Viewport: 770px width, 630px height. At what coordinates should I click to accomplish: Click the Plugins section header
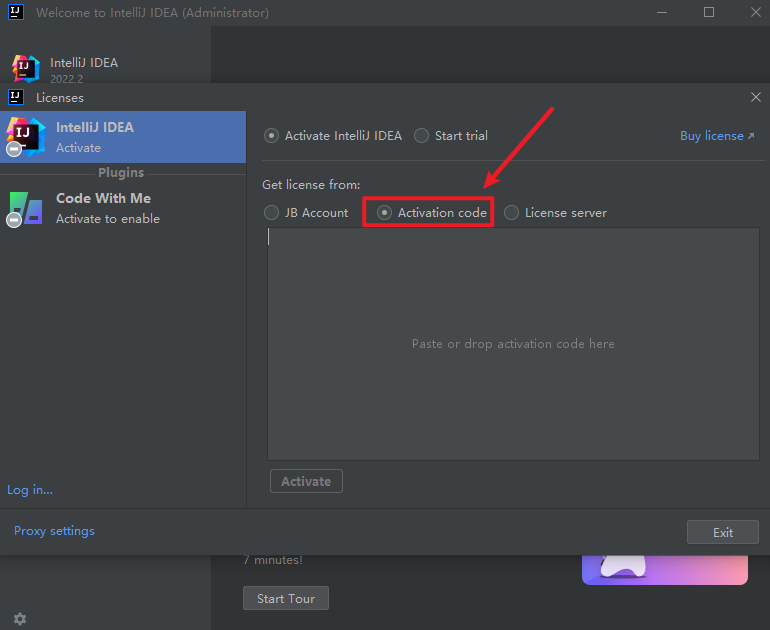121,173
